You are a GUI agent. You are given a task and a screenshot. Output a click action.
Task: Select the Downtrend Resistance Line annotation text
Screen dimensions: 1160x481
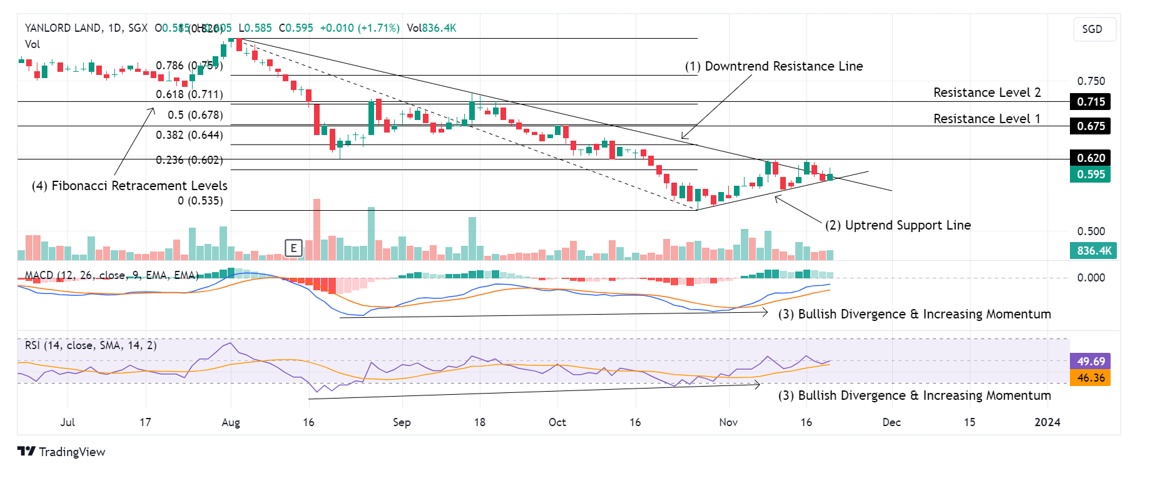click(774, 66)
